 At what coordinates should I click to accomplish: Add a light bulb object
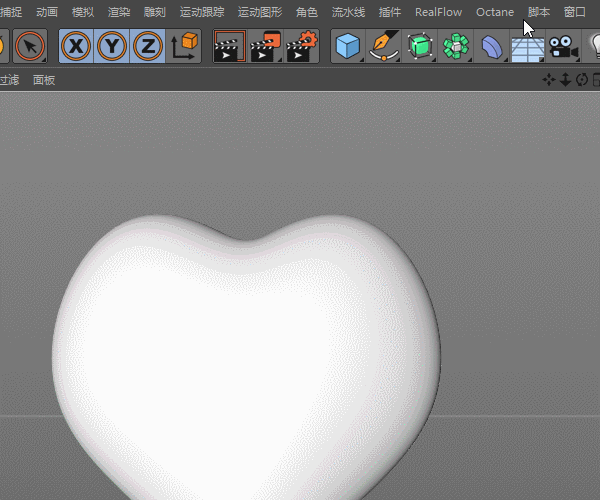point(593,46)
